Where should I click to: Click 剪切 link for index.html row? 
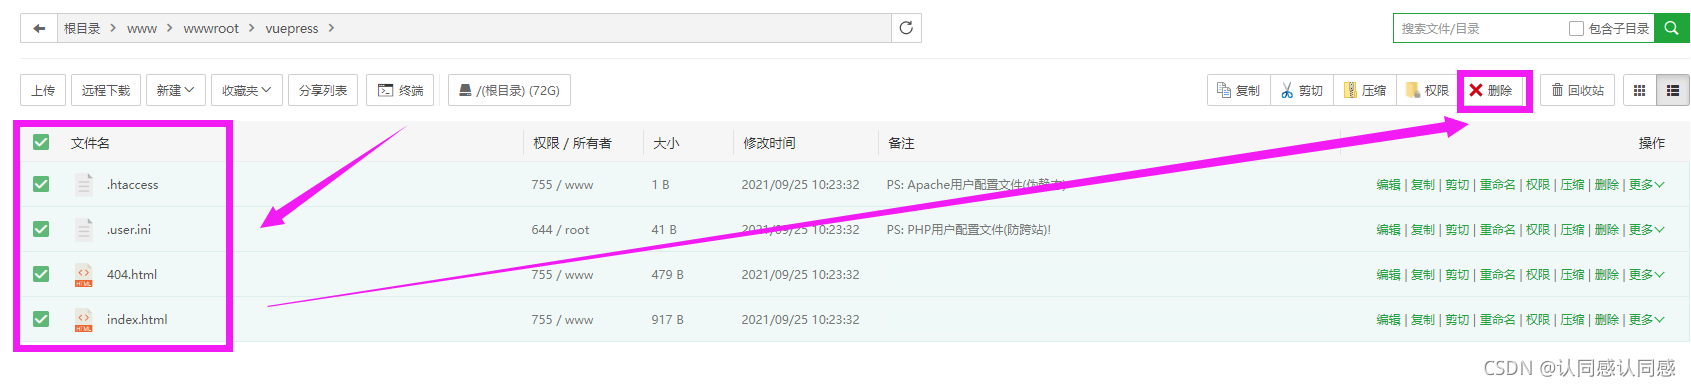click(x=1457, y=319)
